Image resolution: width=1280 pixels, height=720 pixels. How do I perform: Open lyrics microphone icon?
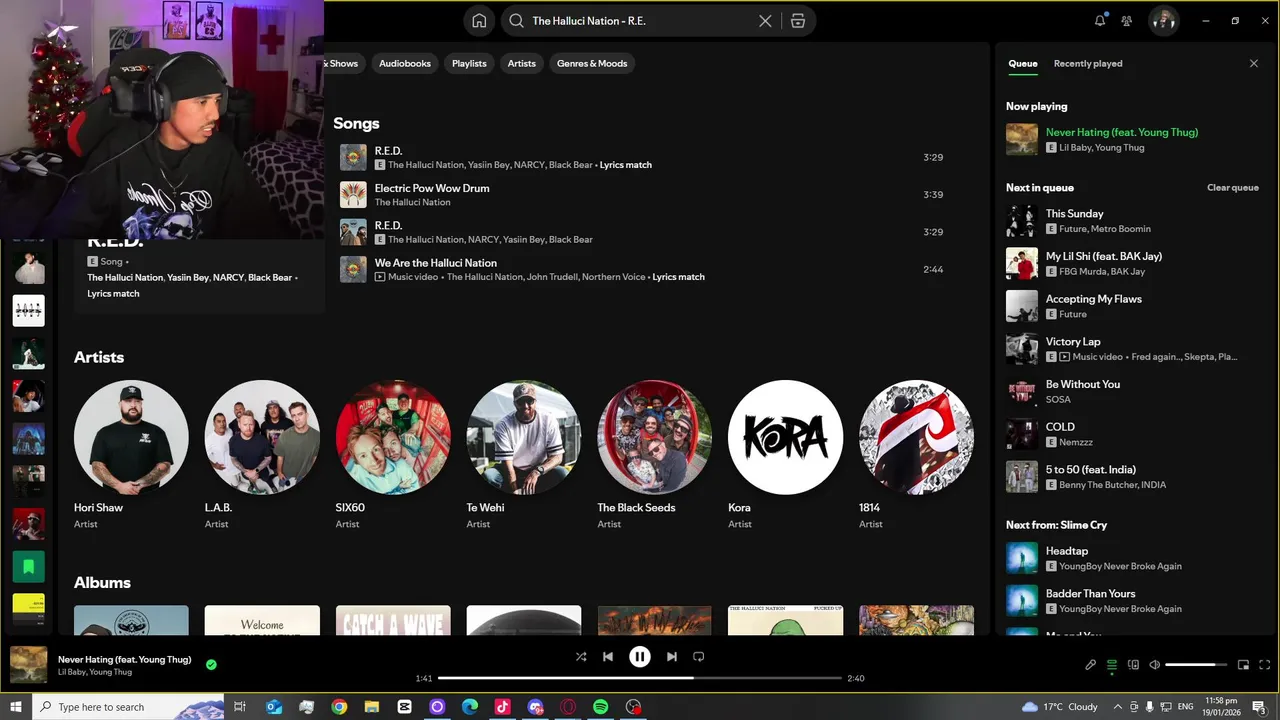pos(1091,665)
